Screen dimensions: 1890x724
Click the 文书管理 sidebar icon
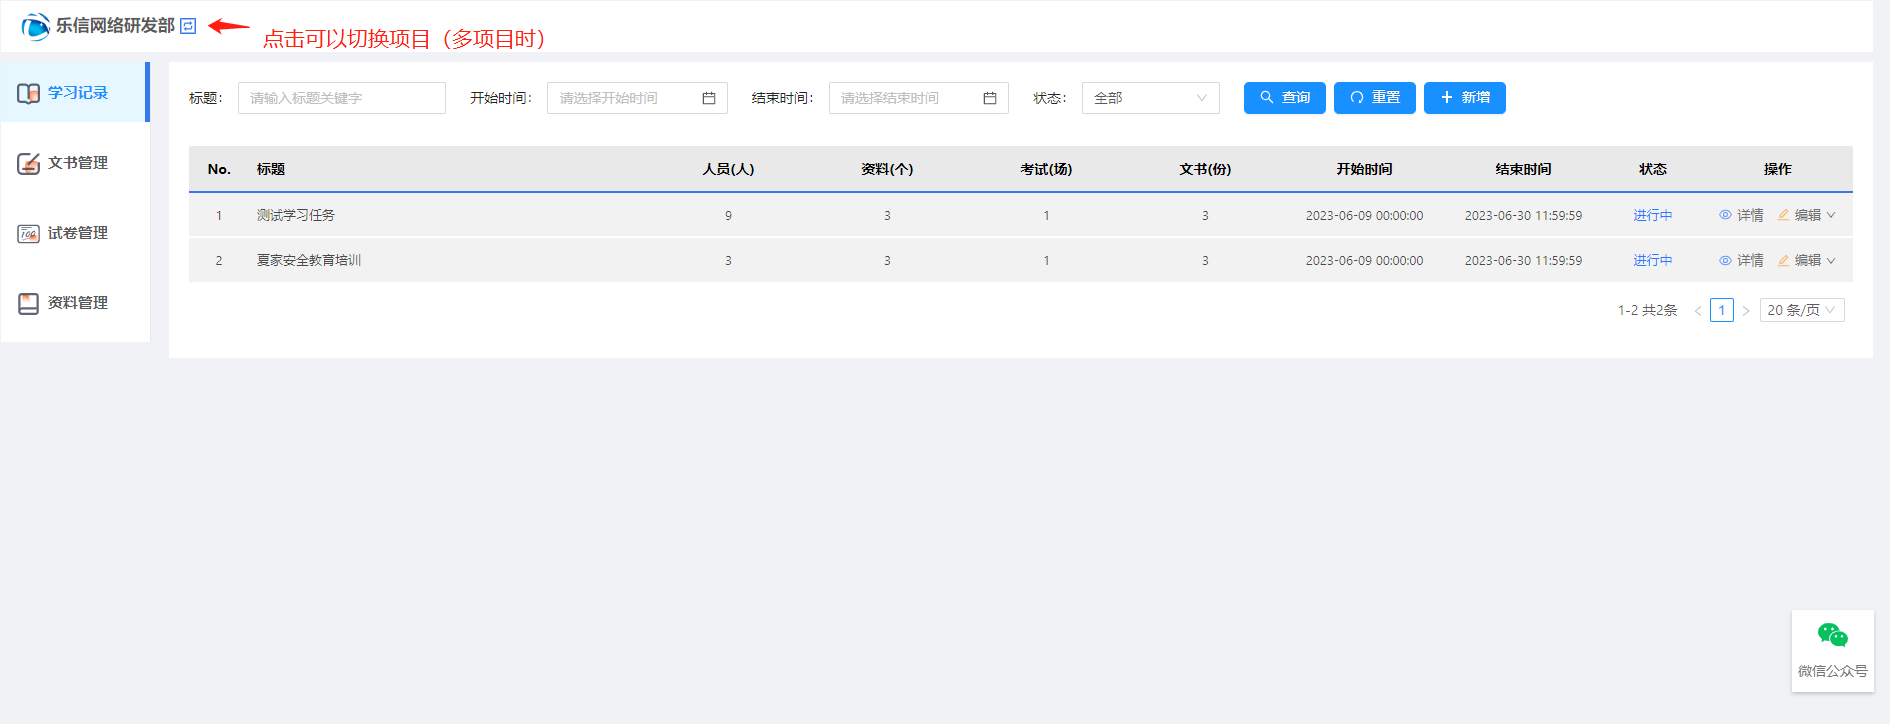pos(29,163)
